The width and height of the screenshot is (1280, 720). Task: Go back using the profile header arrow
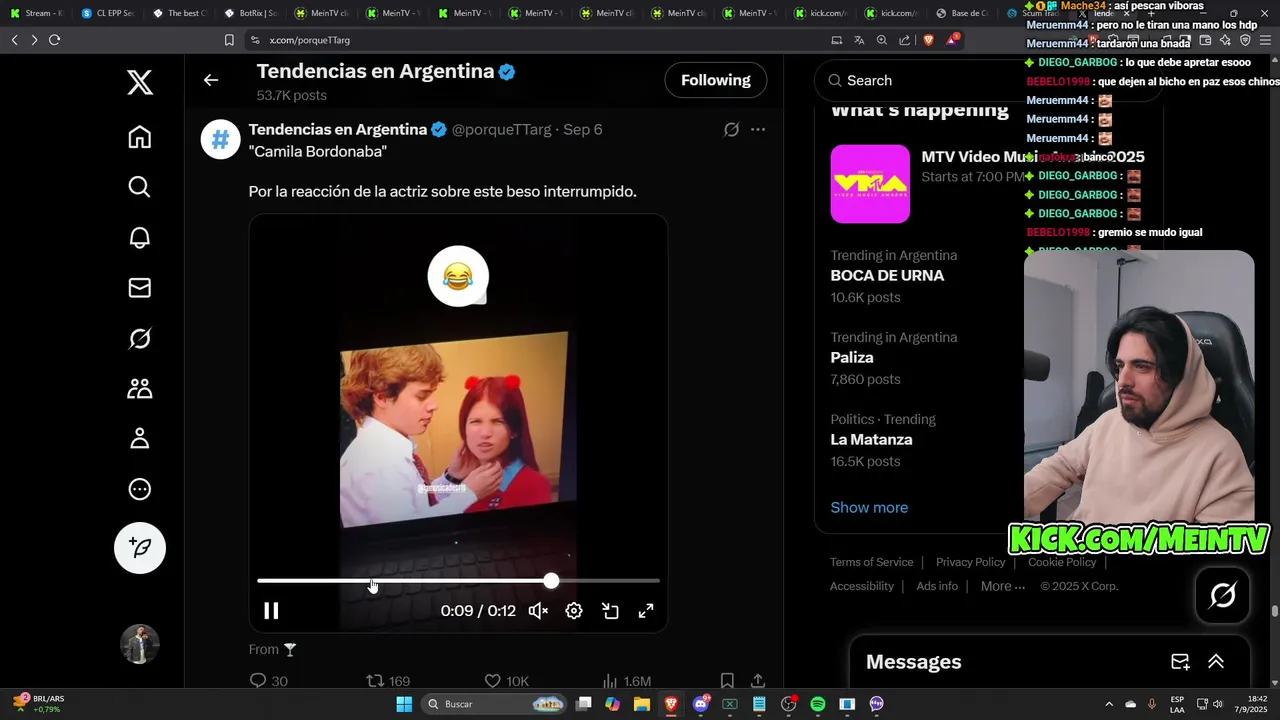[x=211, y=80]
